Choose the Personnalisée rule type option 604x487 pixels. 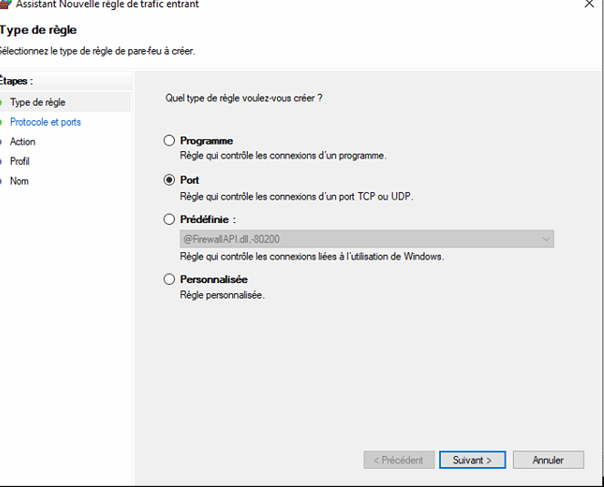[169, 279]
